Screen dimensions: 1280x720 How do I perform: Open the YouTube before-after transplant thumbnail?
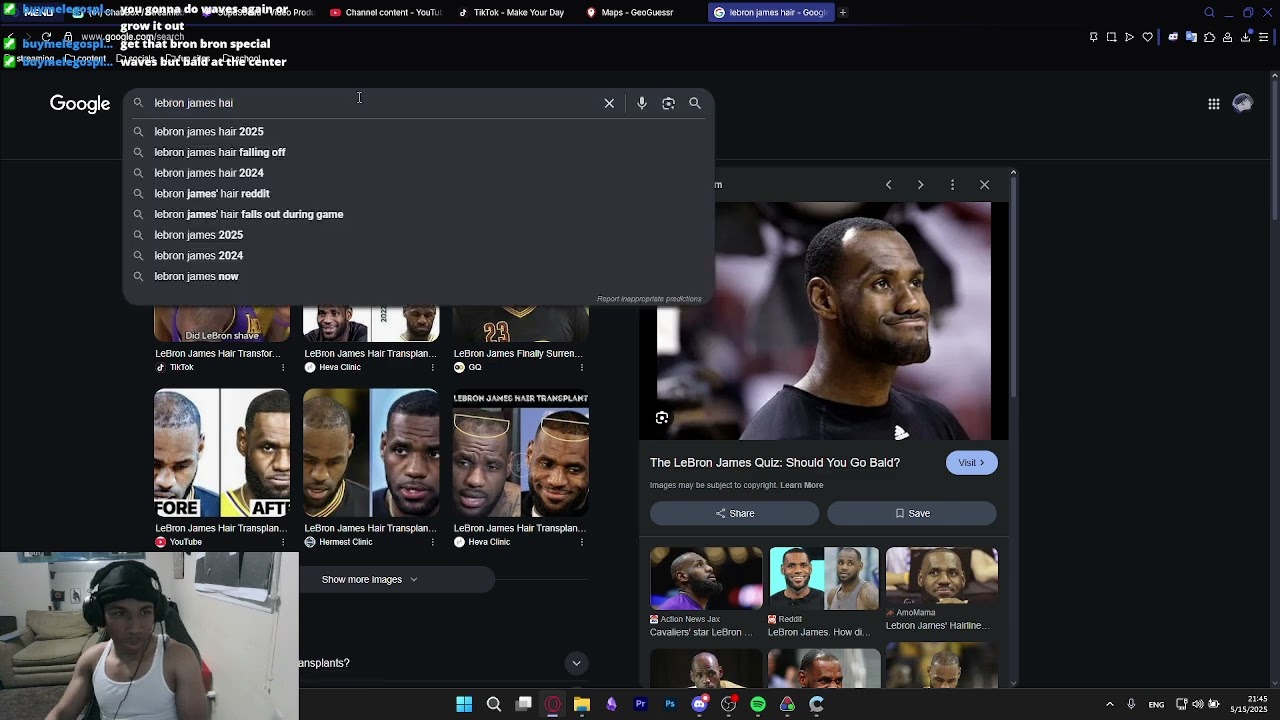coord(222,453)
